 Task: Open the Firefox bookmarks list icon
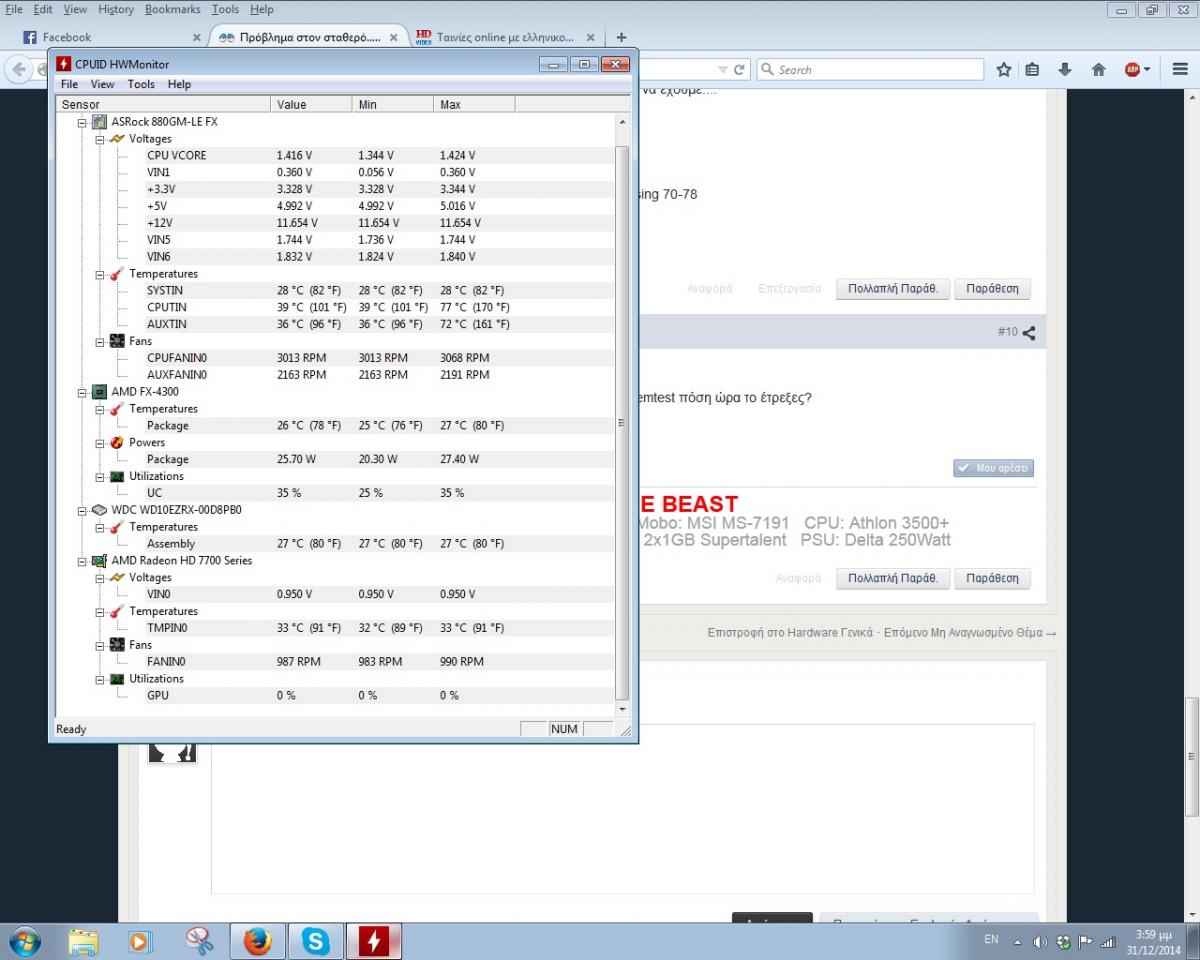(1033, 69)
